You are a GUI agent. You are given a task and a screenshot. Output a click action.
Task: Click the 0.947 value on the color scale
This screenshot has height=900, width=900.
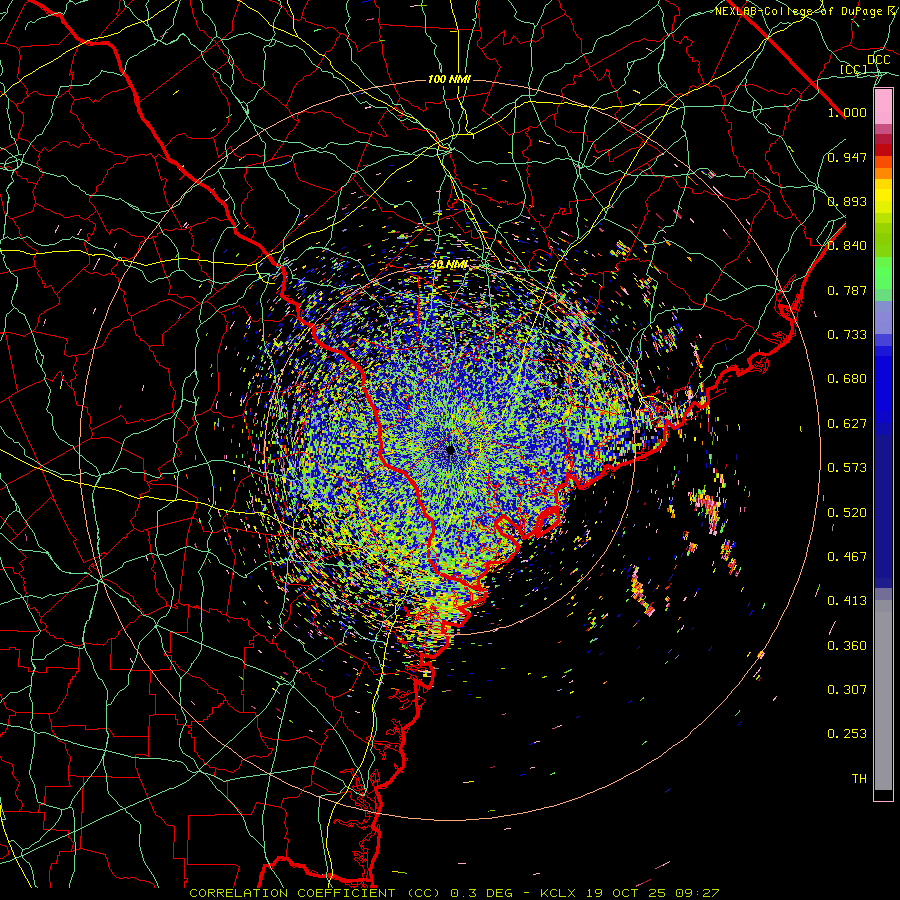click(847, 157)
